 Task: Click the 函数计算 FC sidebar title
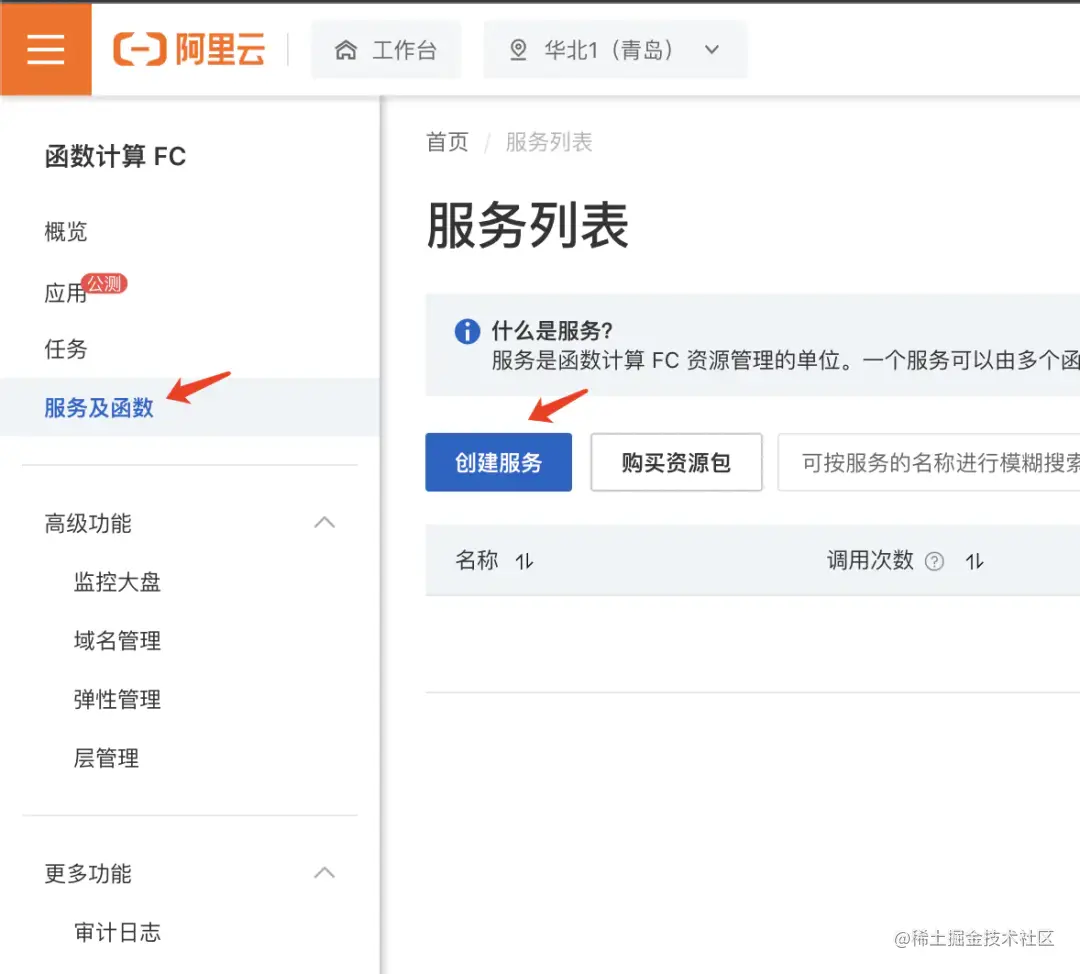[115, 156]
